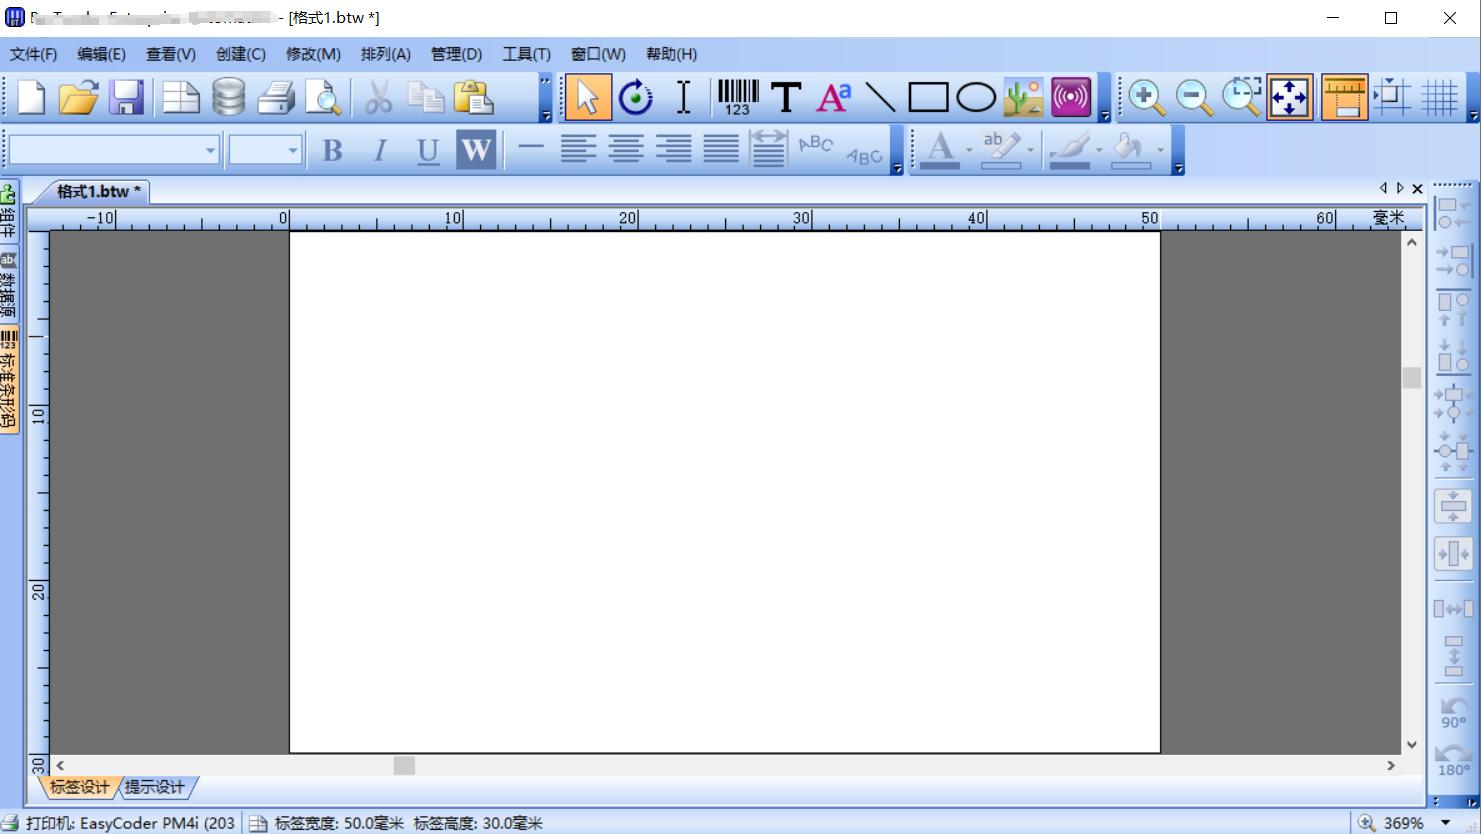1481x834 pixels.
Task: Open zoom percentage dropdown in status bar
Action: click(1446, 823)
